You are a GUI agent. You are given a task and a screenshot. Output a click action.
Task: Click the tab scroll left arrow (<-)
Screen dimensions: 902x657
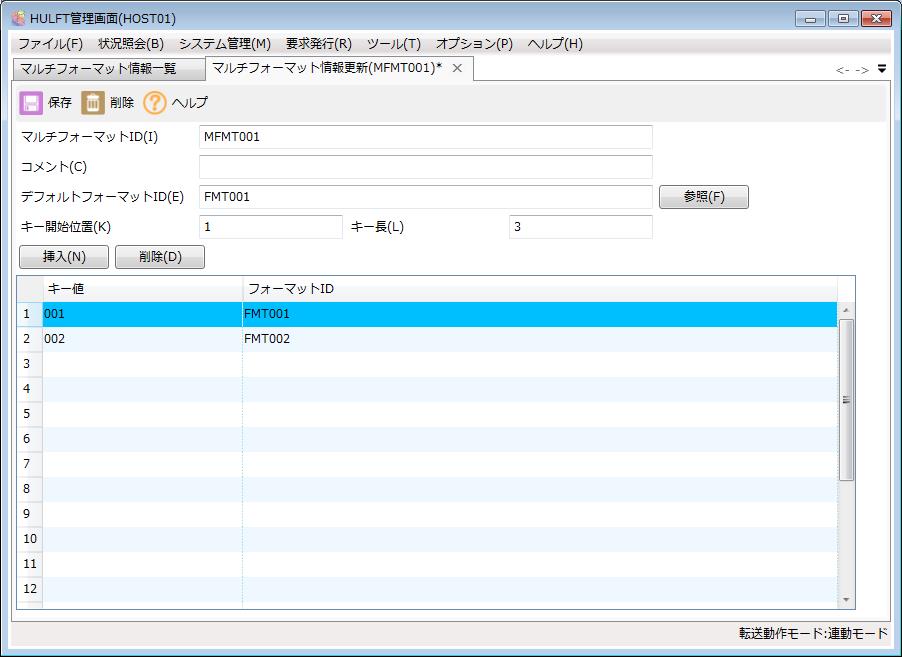coord(843,70)
